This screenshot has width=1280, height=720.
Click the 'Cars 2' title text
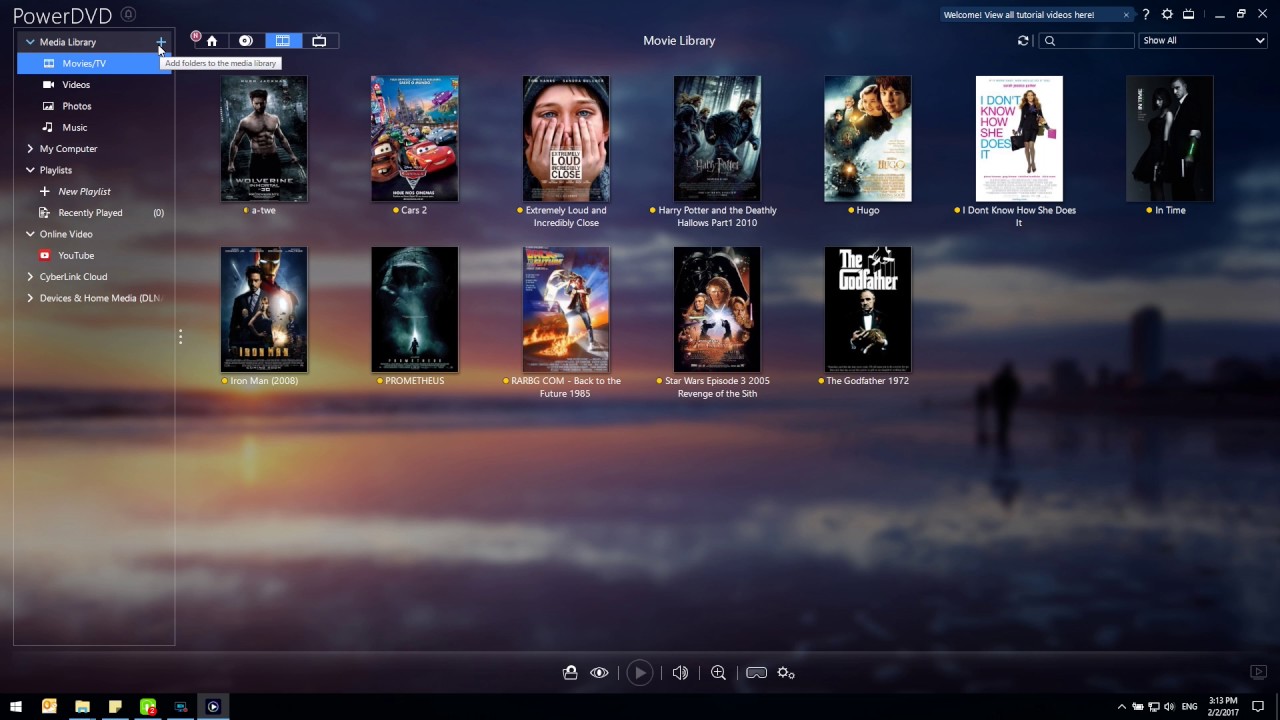click(414, 211)
